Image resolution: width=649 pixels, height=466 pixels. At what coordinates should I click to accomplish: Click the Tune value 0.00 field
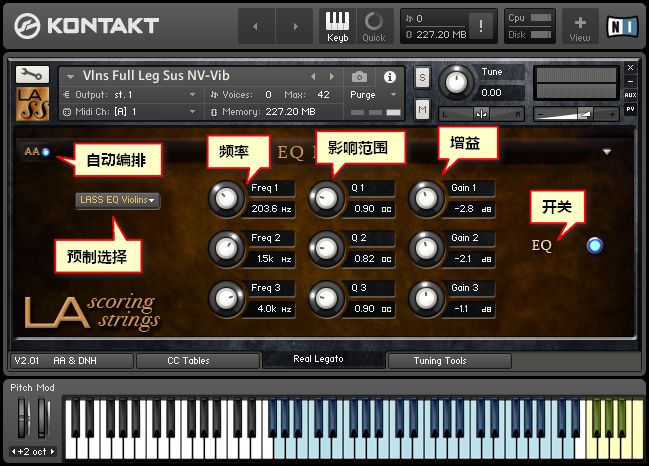pyautogui.click(x=501, y=93)
